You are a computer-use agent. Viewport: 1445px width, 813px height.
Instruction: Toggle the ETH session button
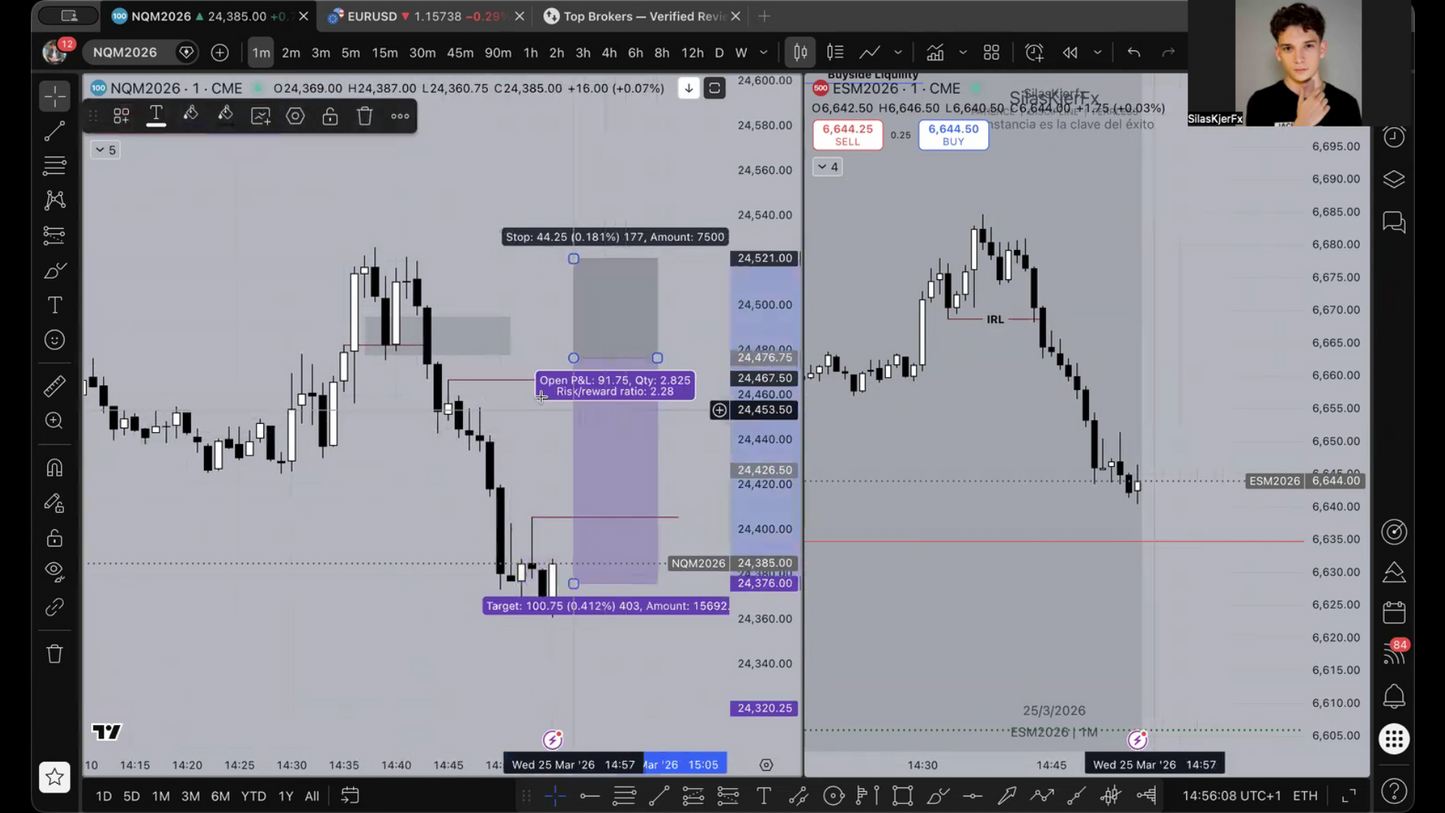click(x=1305, y=796)
